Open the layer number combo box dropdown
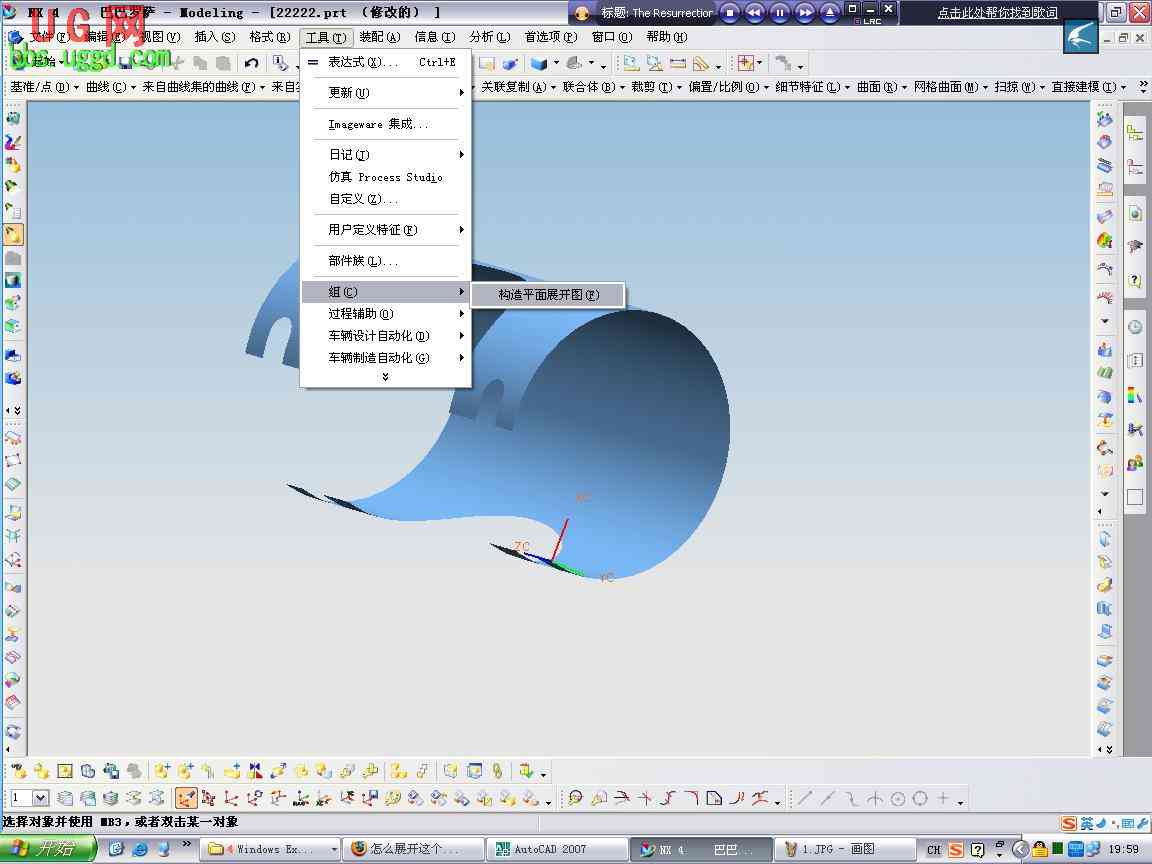This screenshot has width=1152, height=864. 40,797
